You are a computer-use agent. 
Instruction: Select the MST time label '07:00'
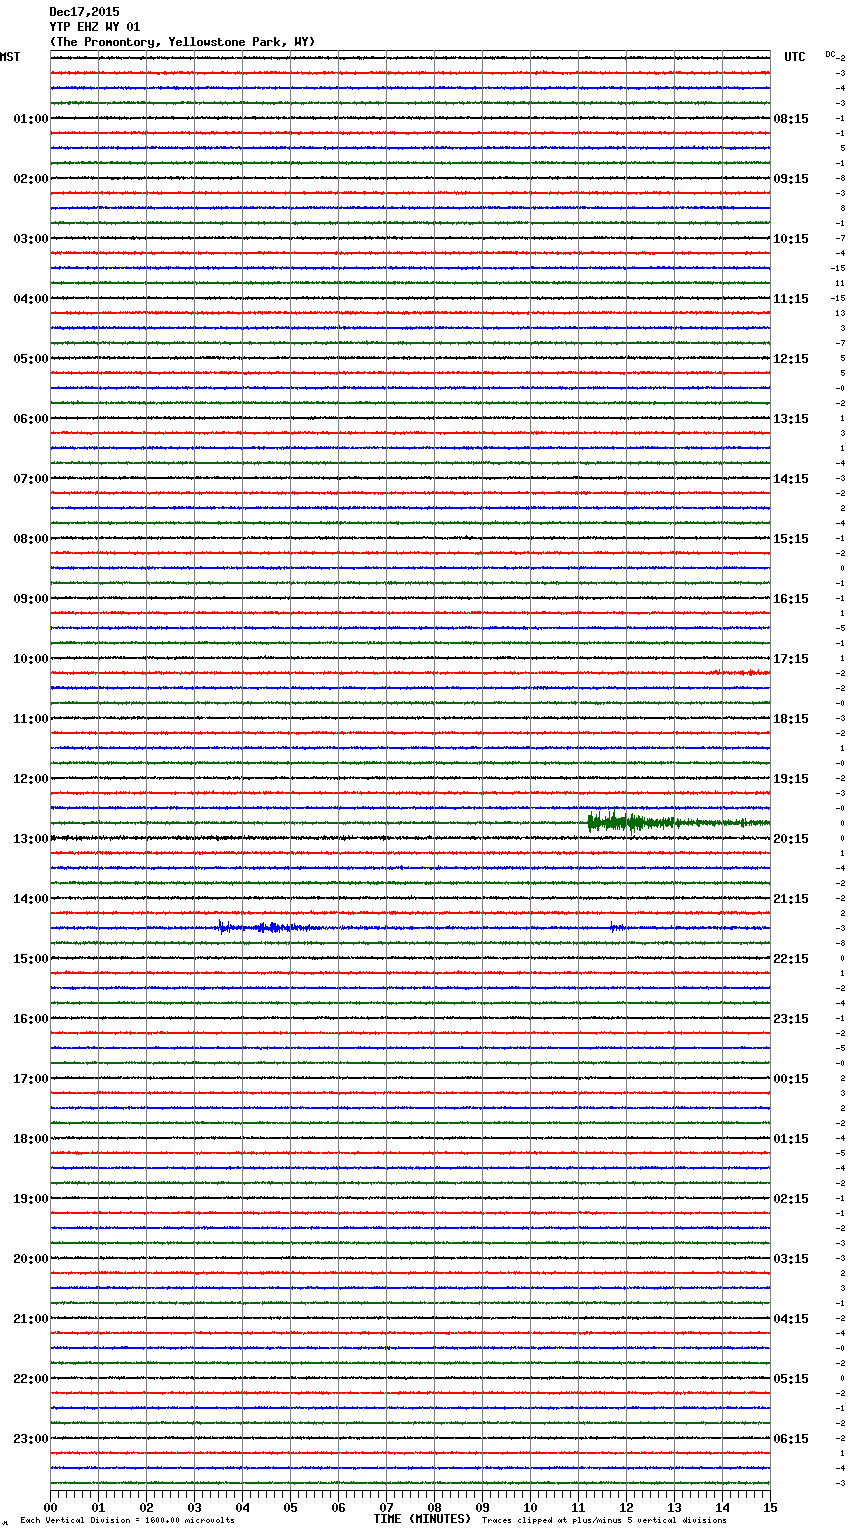[x=31, y=479]
